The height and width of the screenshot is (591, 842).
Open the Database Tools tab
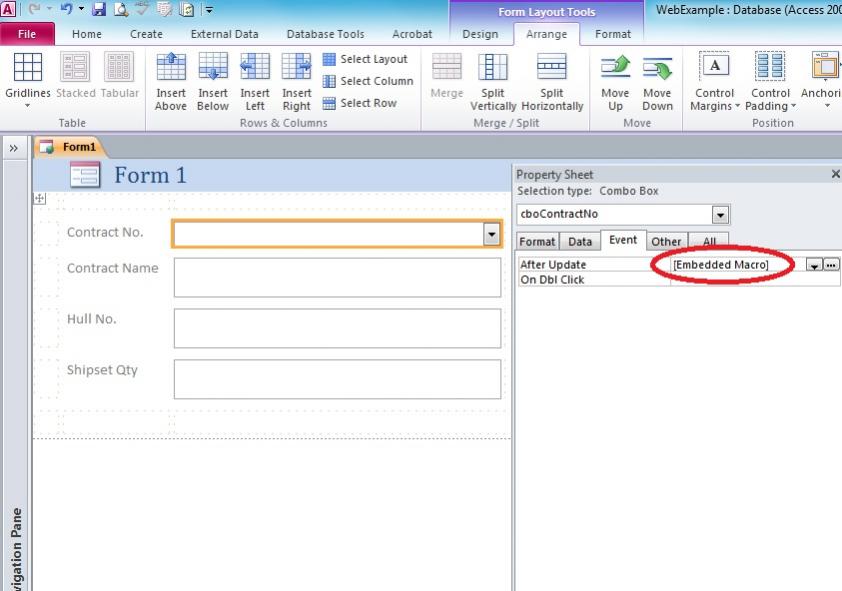(325, 34)
